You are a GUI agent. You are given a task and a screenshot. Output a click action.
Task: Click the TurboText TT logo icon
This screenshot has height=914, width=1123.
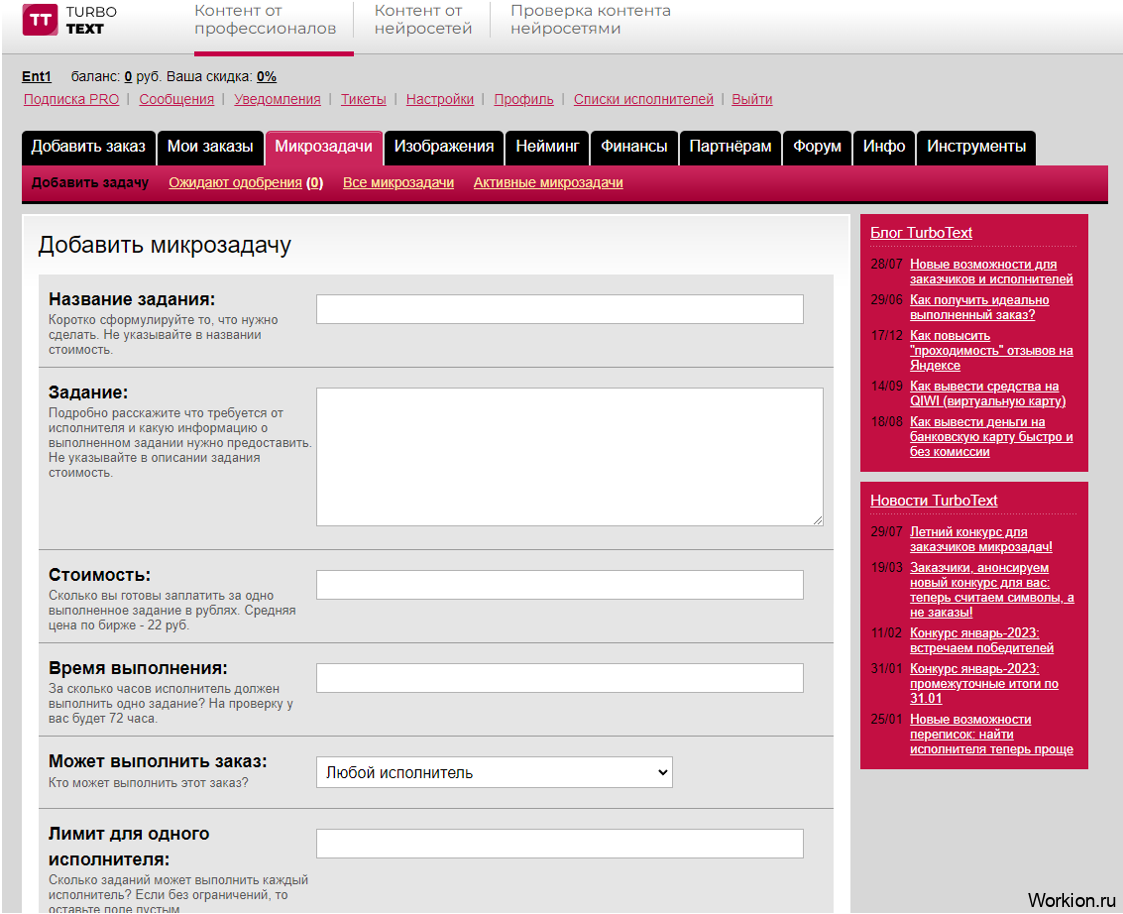40,20
